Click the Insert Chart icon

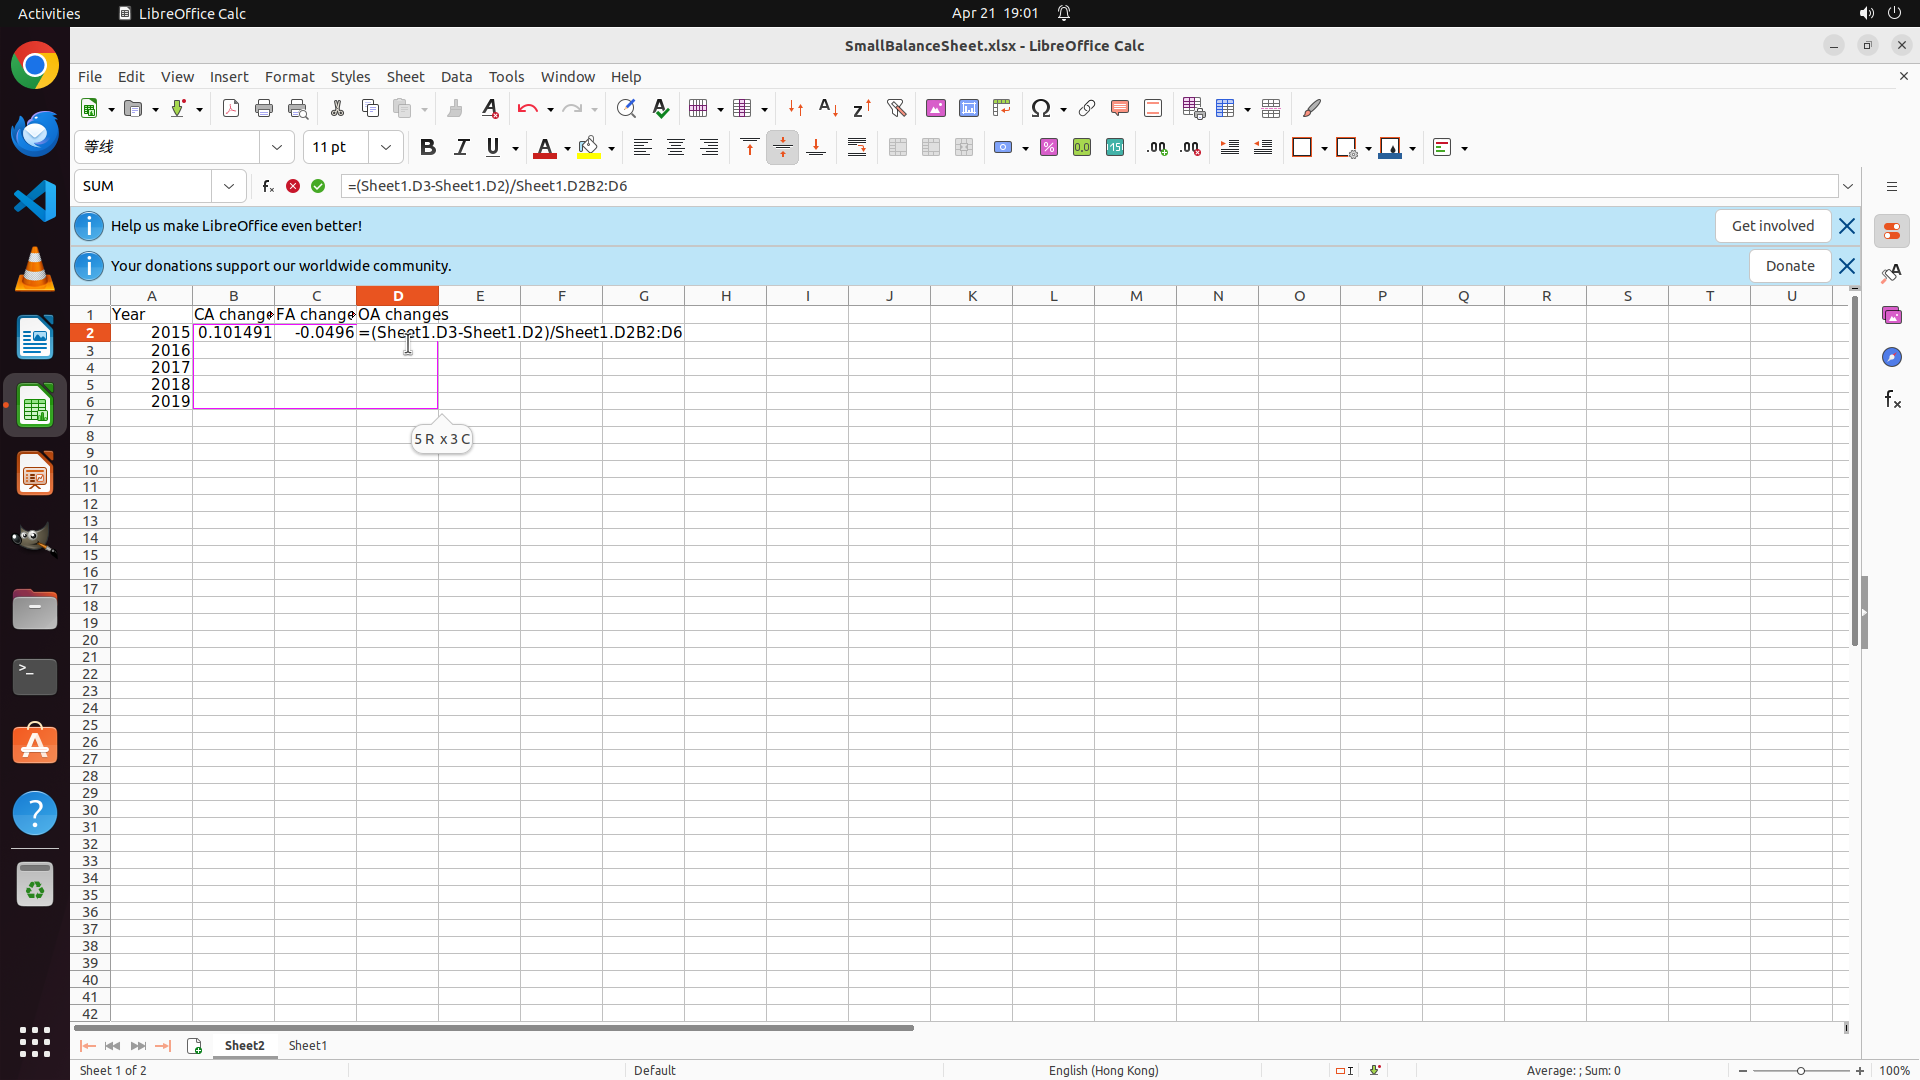(x=968, y=108)
